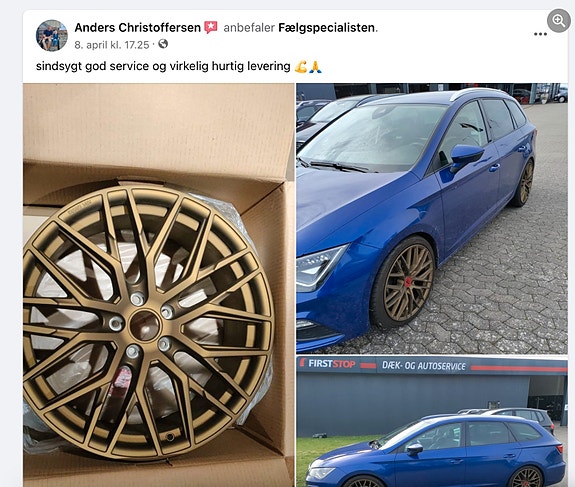Open the Anders Christoffersen name link
The width and height of the screenshot is (575, 487).
(138, 28)
